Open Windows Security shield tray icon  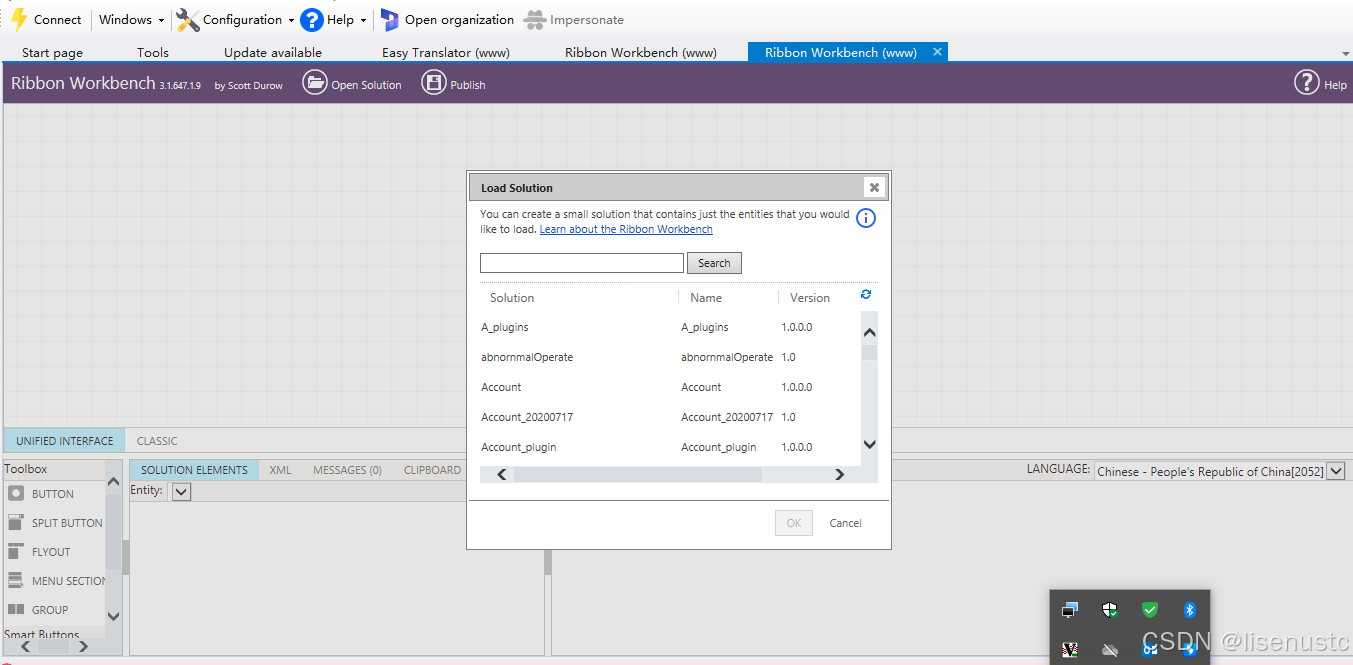tap(1109, 610)
